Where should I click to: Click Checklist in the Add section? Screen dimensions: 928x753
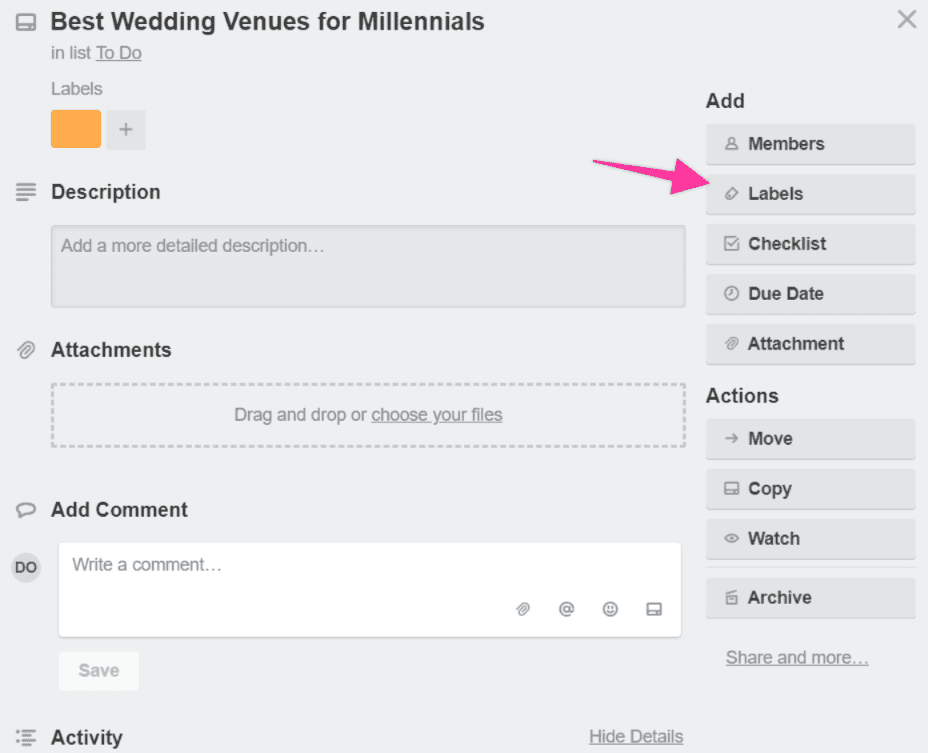click(x=810, y=244)
